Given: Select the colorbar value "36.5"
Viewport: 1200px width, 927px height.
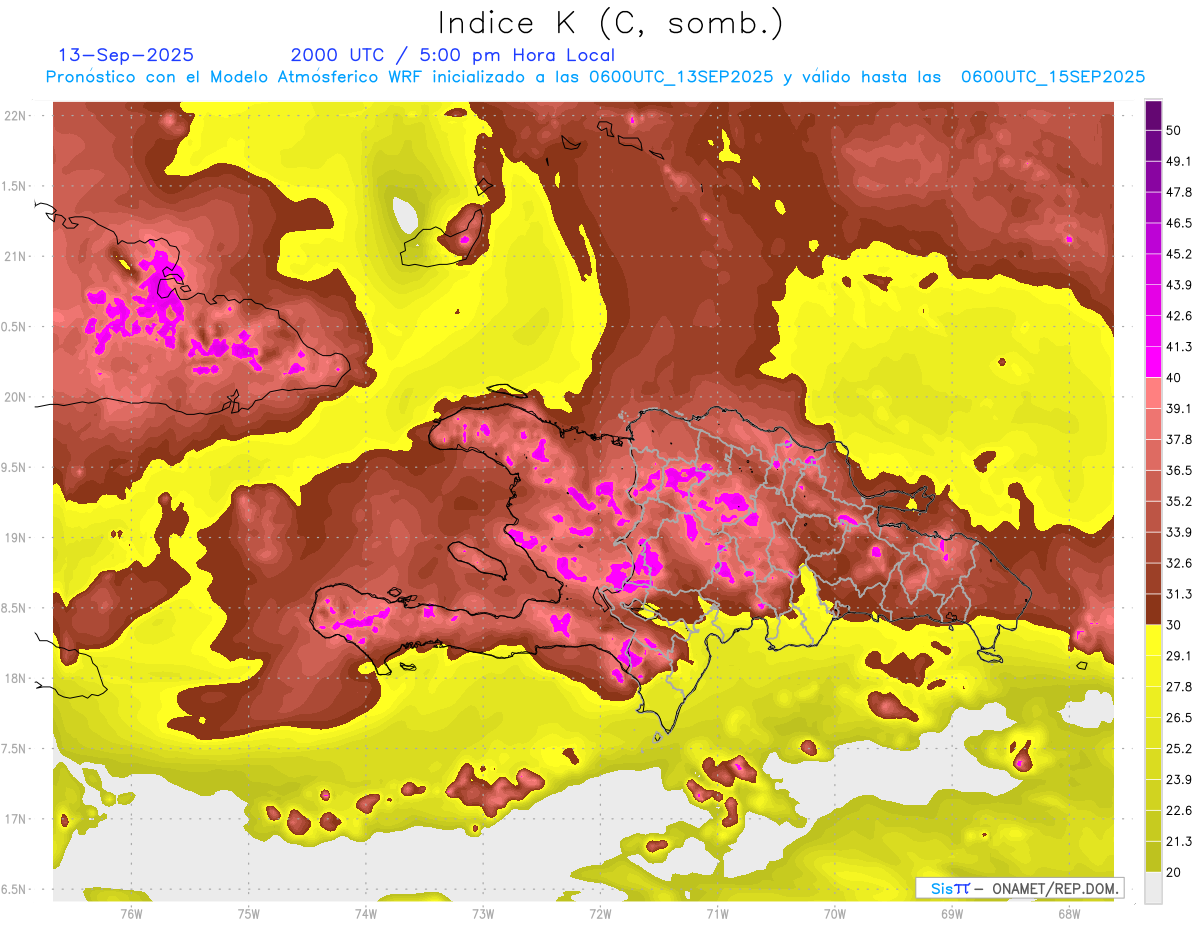Looking at the screenshot, I should 1178,470.
